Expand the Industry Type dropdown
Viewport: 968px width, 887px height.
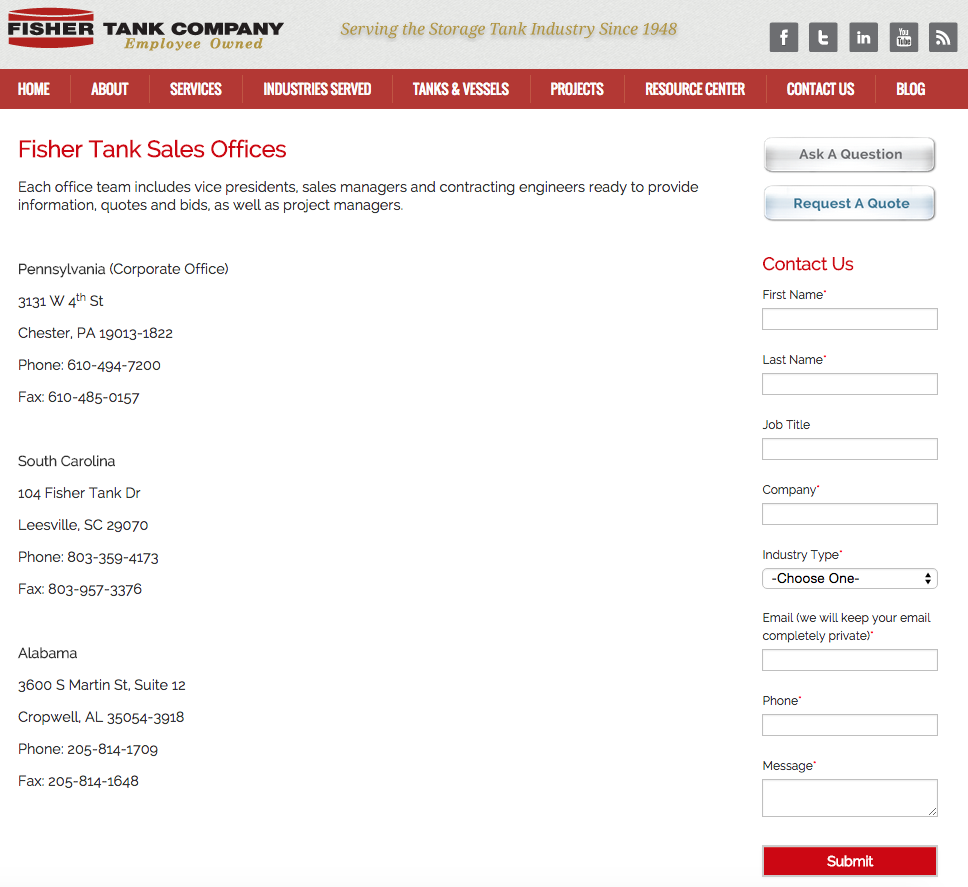coord(849,578)
